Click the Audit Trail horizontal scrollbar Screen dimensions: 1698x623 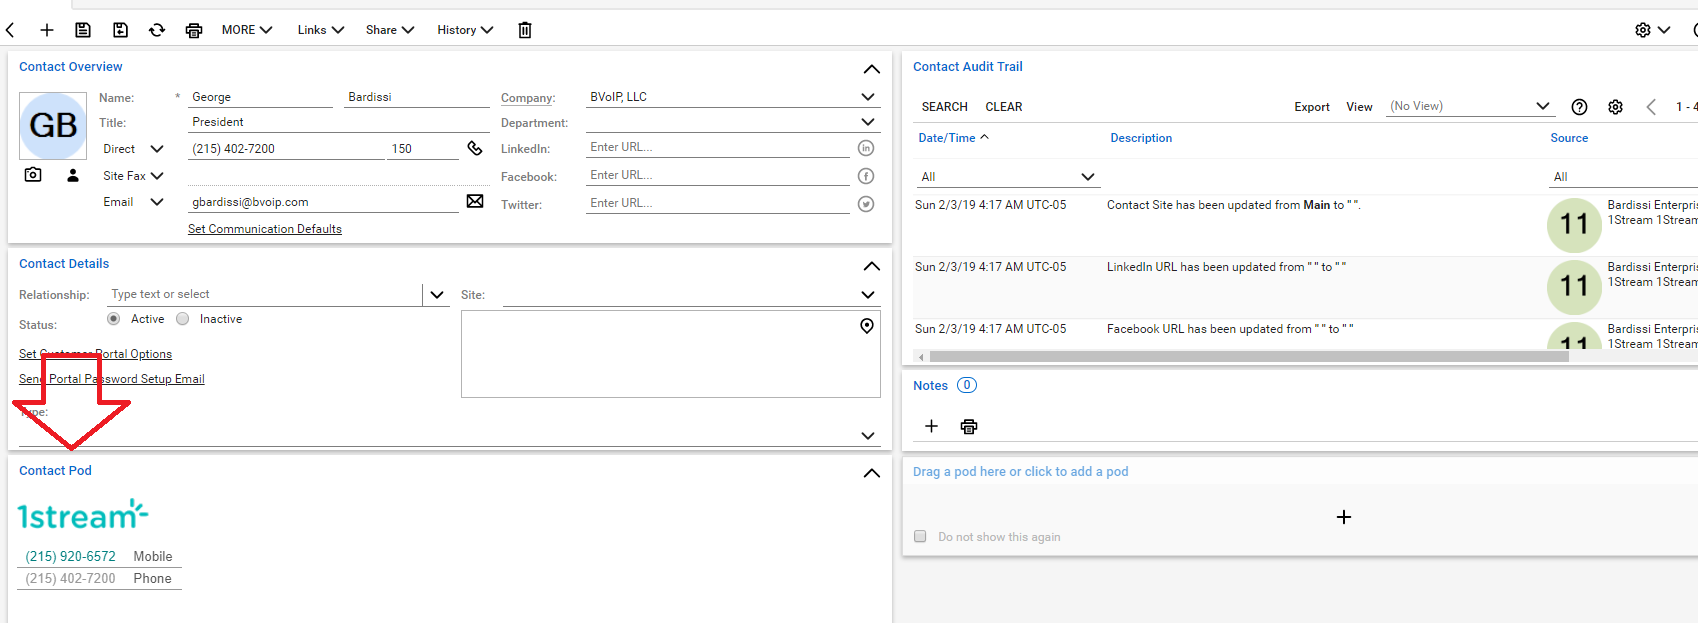1249,356
